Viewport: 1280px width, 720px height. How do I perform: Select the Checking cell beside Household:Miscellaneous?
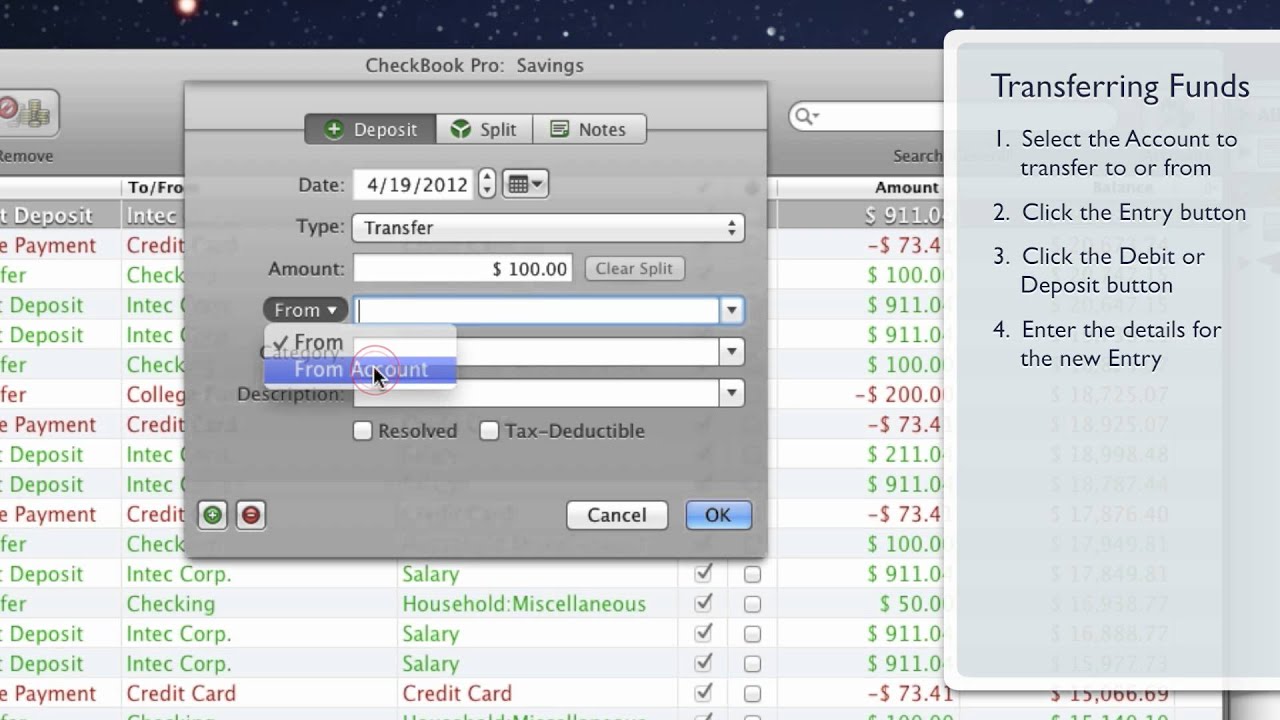click(170, 604)
